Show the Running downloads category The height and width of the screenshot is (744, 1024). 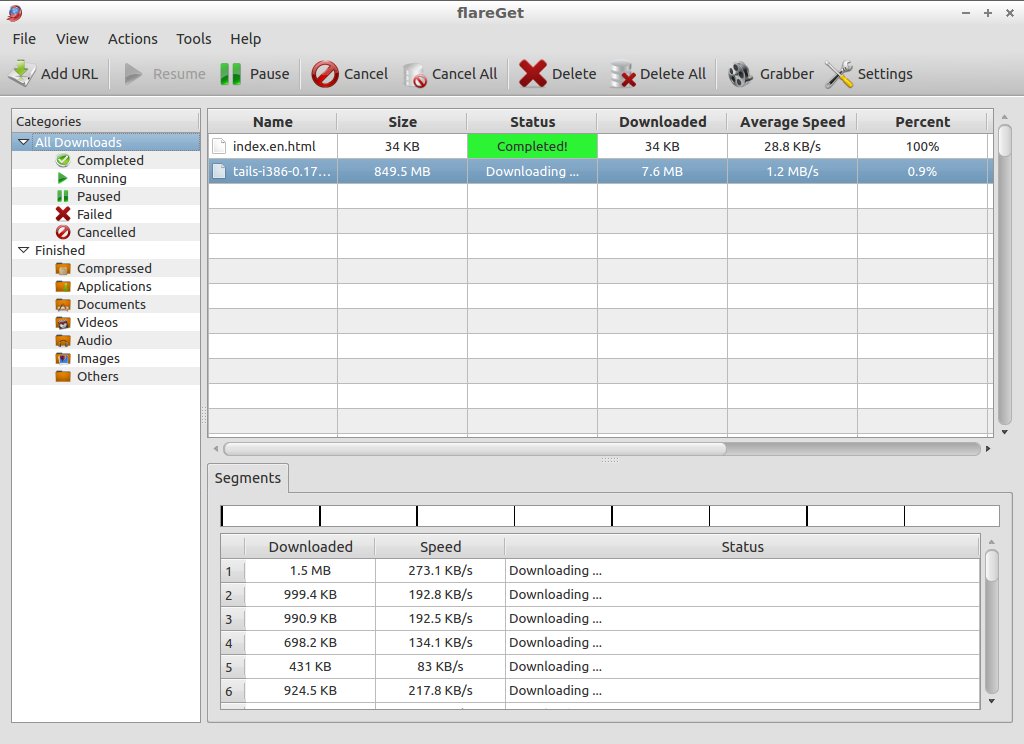101,178
